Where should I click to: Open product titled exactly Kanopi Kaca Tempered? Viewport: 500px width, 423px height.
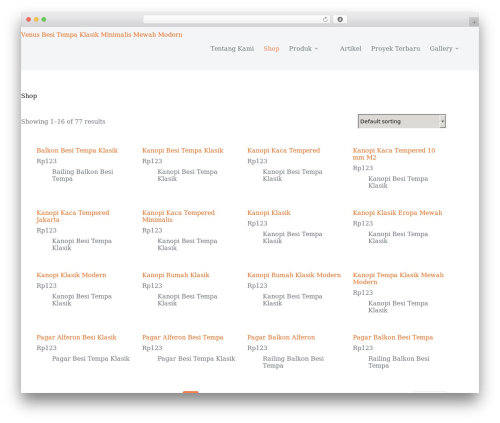tap(284, 150)
